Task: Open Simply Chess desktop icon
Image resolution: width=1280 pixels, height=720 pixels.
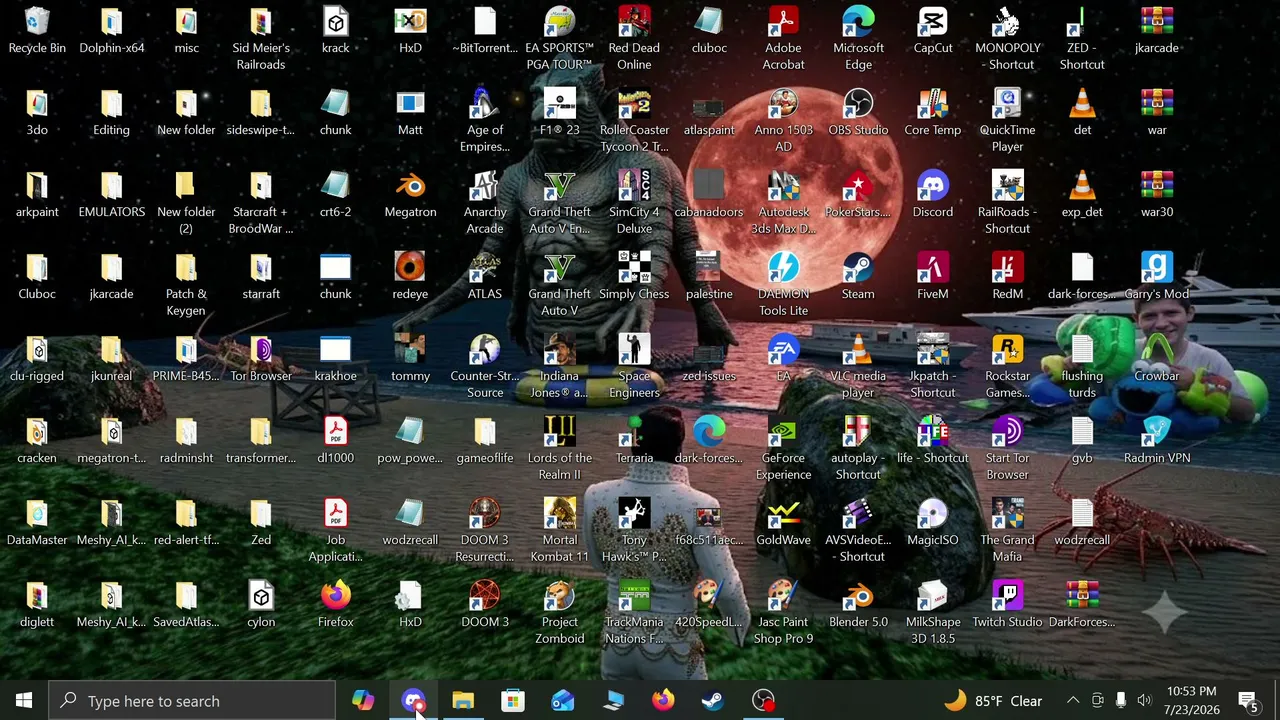Action: click(634, 277)
